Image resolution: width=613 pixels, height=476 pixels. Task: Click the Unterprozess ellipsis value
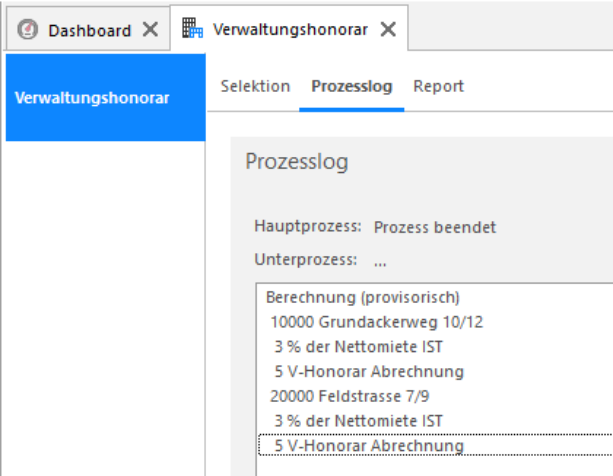[380, 263]
